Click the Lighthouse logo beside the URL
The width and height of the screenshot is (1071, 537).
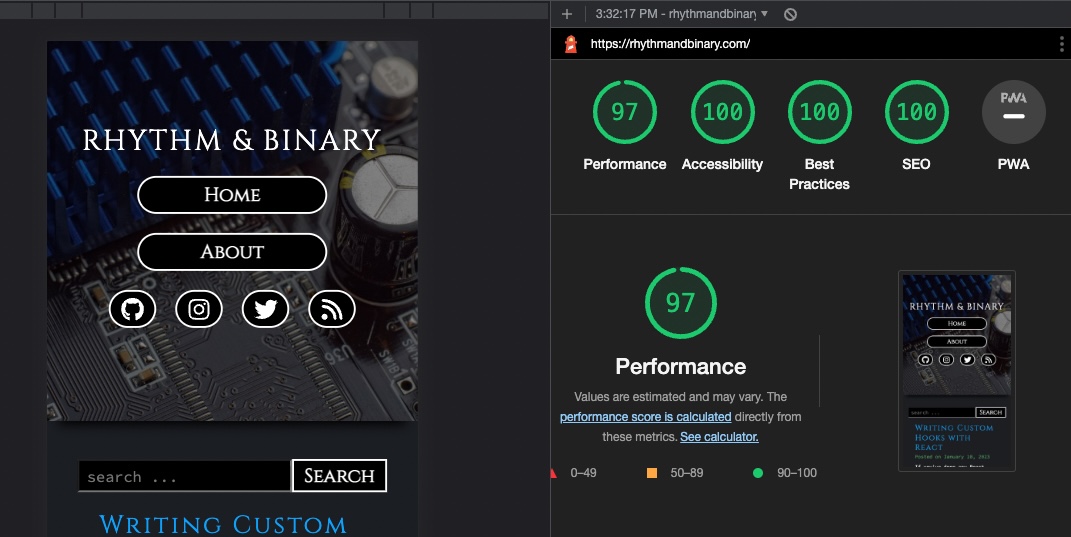(572, 44)
